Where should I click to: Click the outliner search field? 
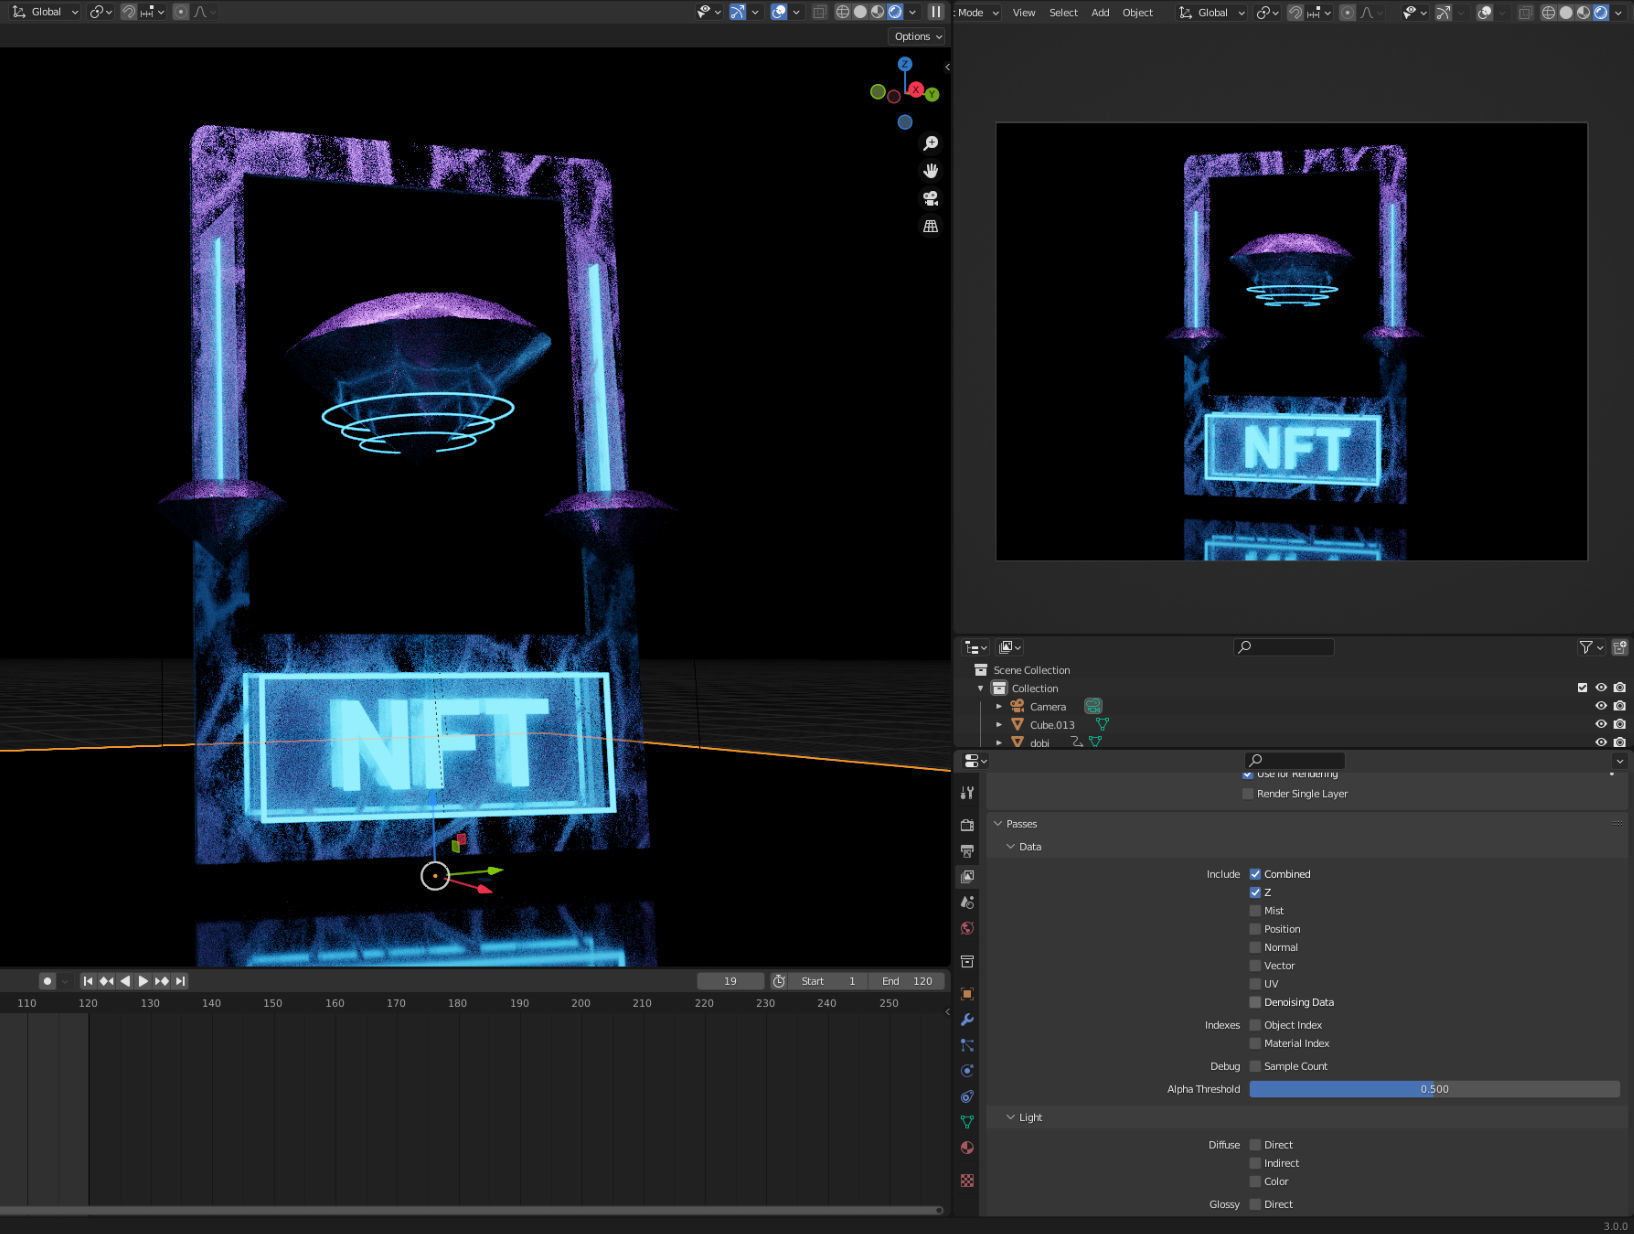[1284, 647]
